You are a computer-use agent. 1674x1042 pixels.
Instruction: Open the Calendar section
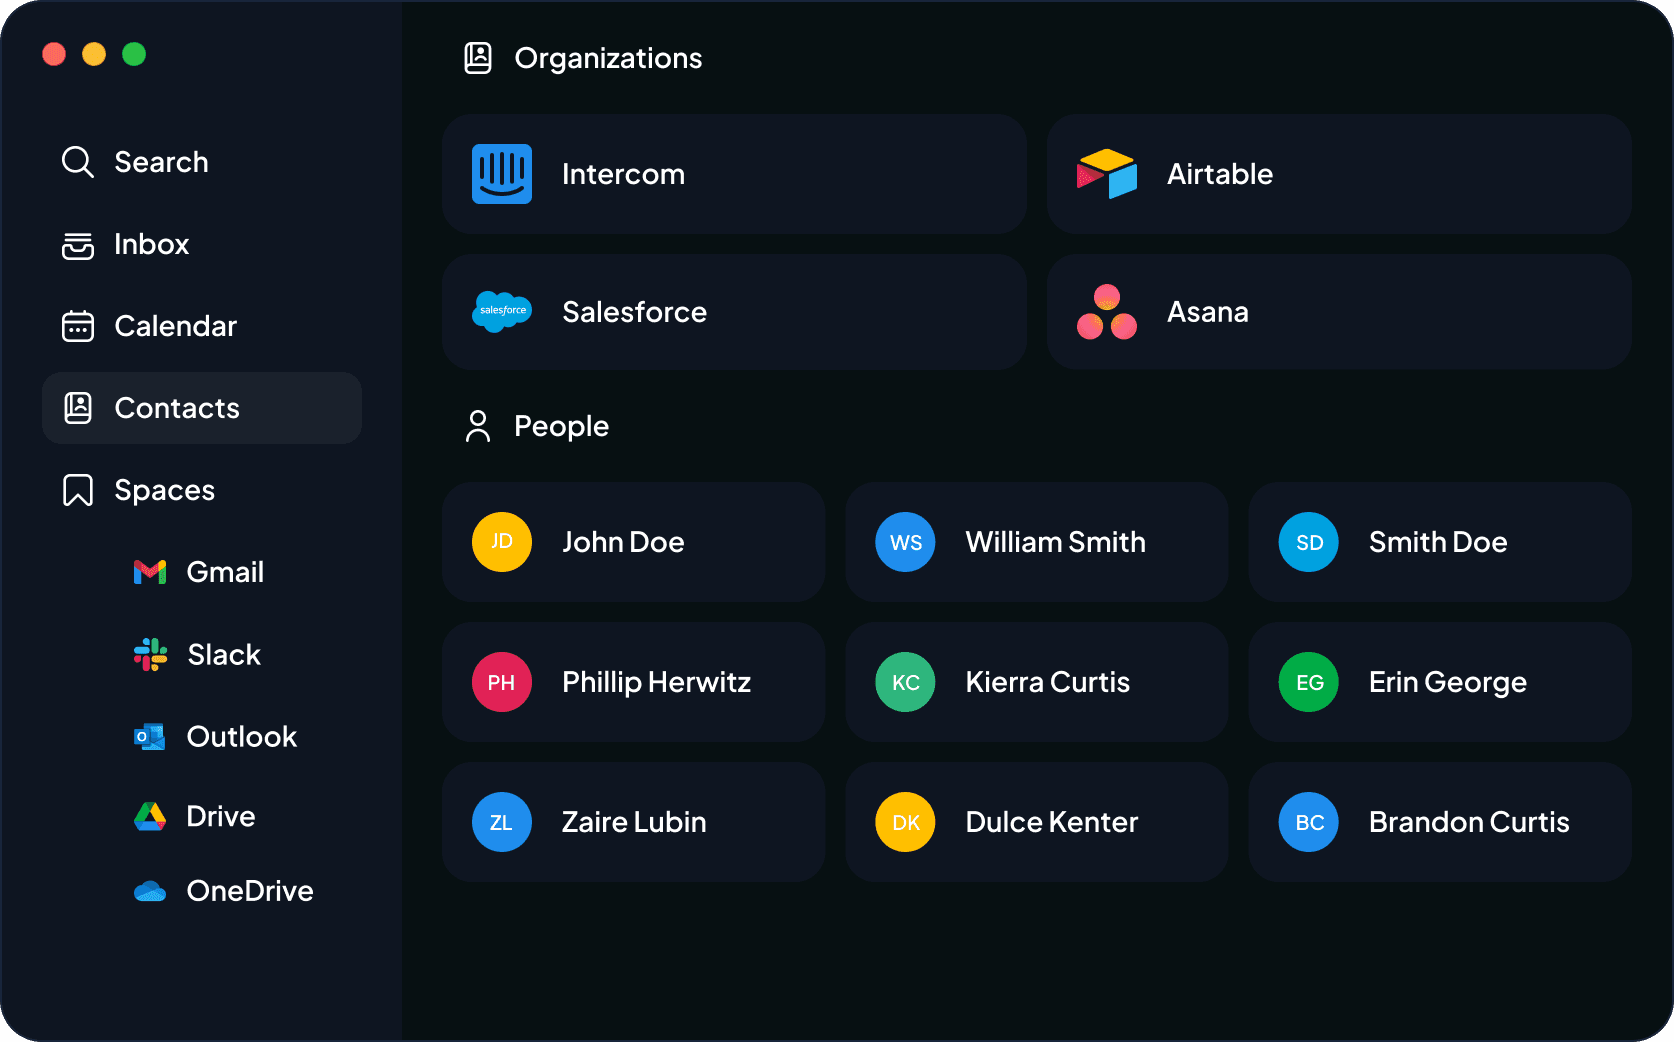(x=202, y=326)
